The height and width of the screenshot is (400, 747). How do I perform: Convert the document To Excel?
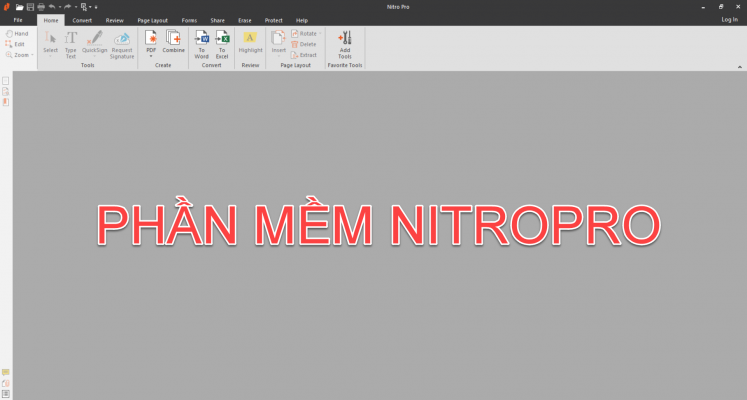[222, 38]
